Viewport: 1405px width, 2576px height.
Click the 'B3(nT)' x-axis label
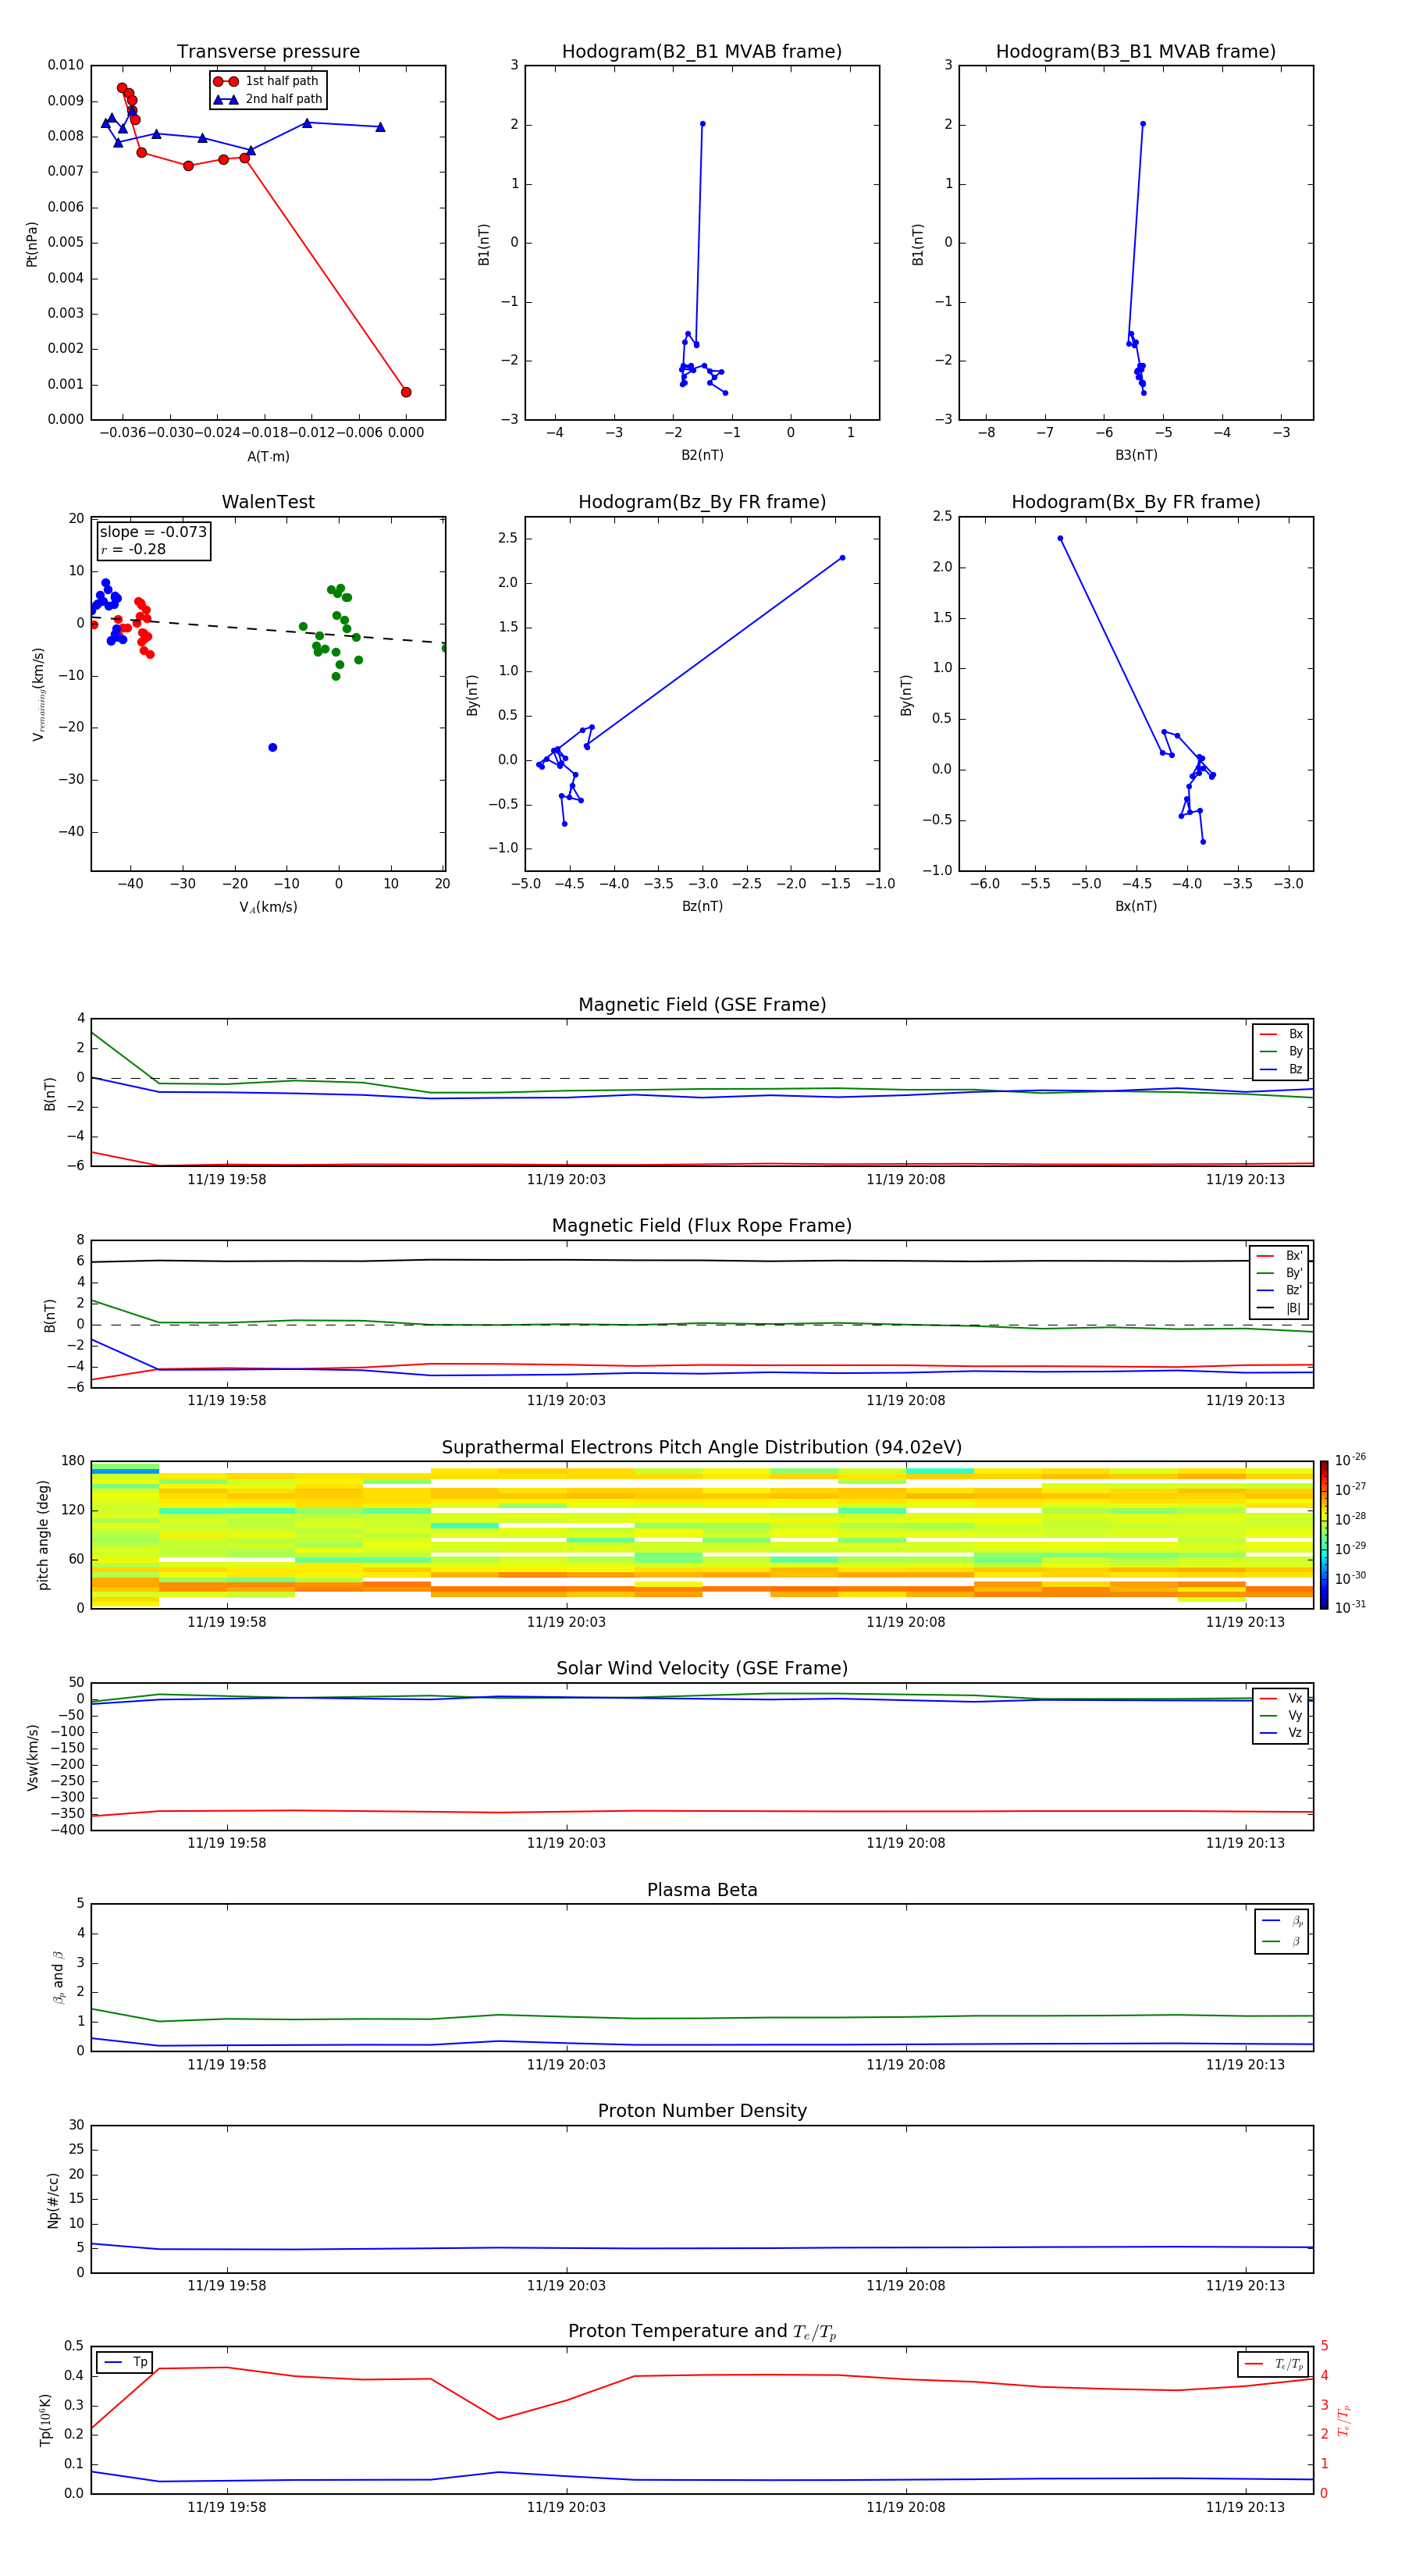tap(1136, 455)
